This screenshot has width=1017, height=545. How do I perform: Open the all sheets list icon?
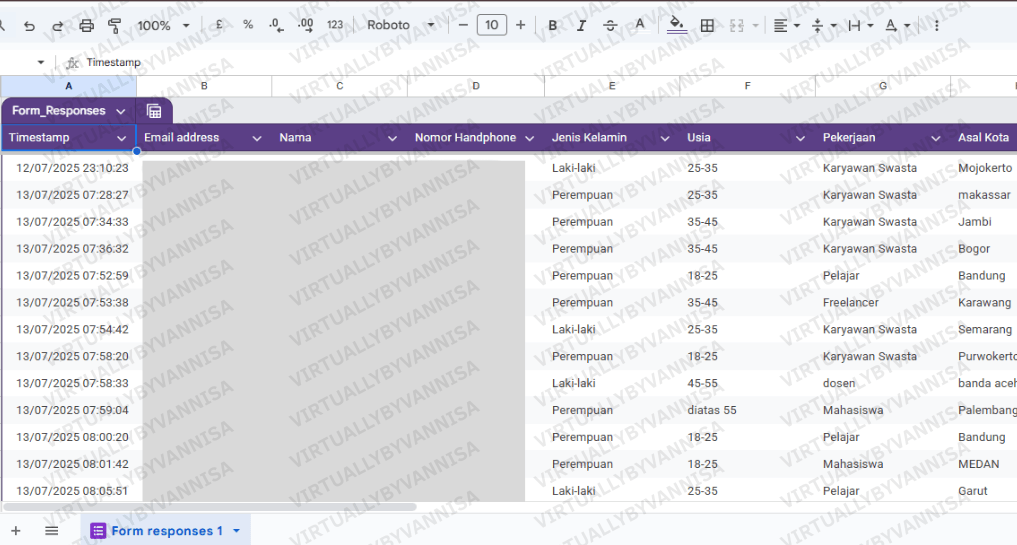pyautogui.click(x=51, y=531)
